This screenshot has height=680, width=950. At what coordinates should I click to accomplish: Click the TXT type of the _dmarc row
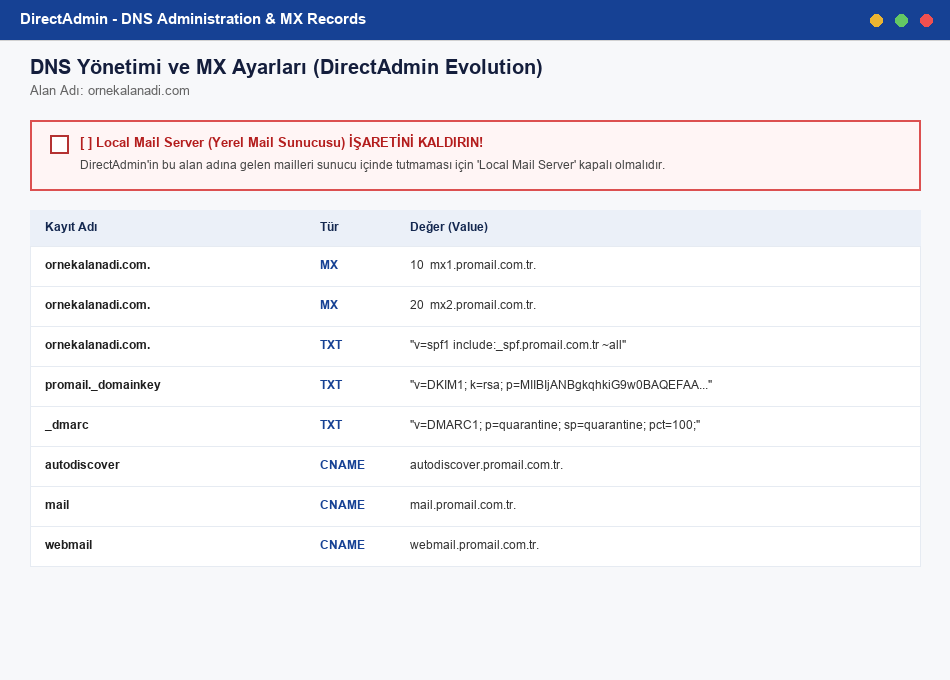point(331,425)
